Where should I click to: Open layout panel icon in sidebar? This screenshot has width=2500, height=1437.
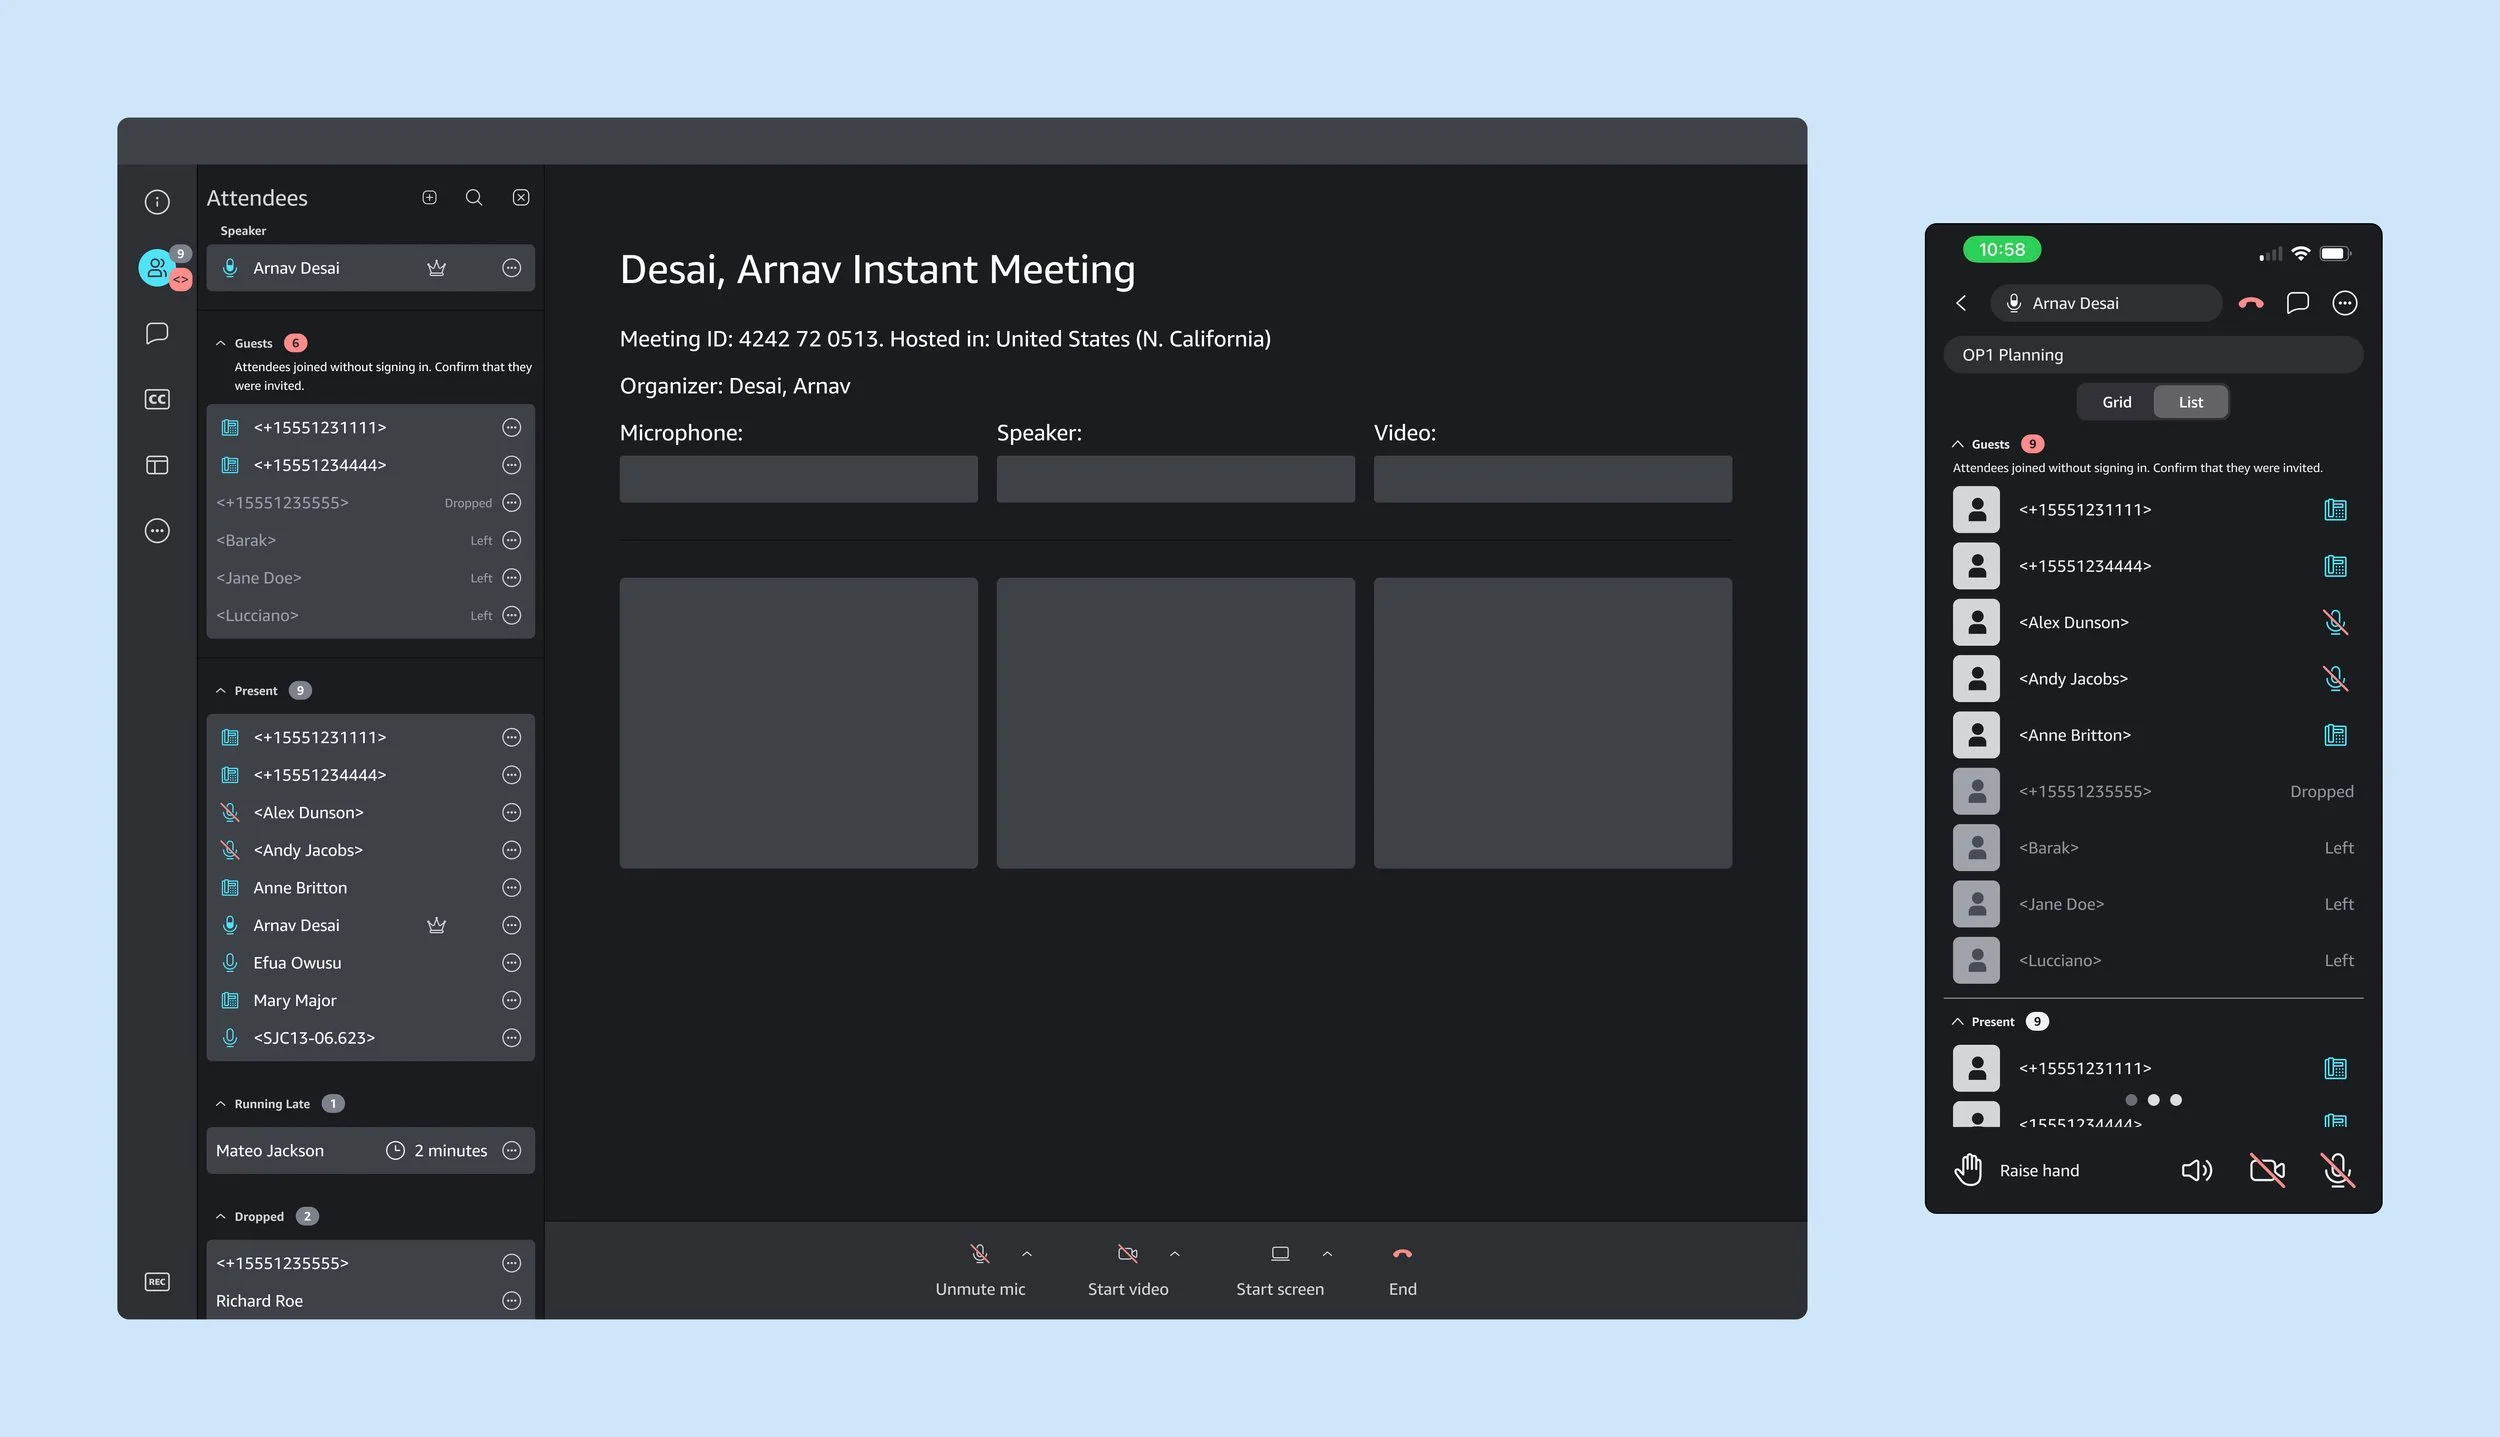157,465
